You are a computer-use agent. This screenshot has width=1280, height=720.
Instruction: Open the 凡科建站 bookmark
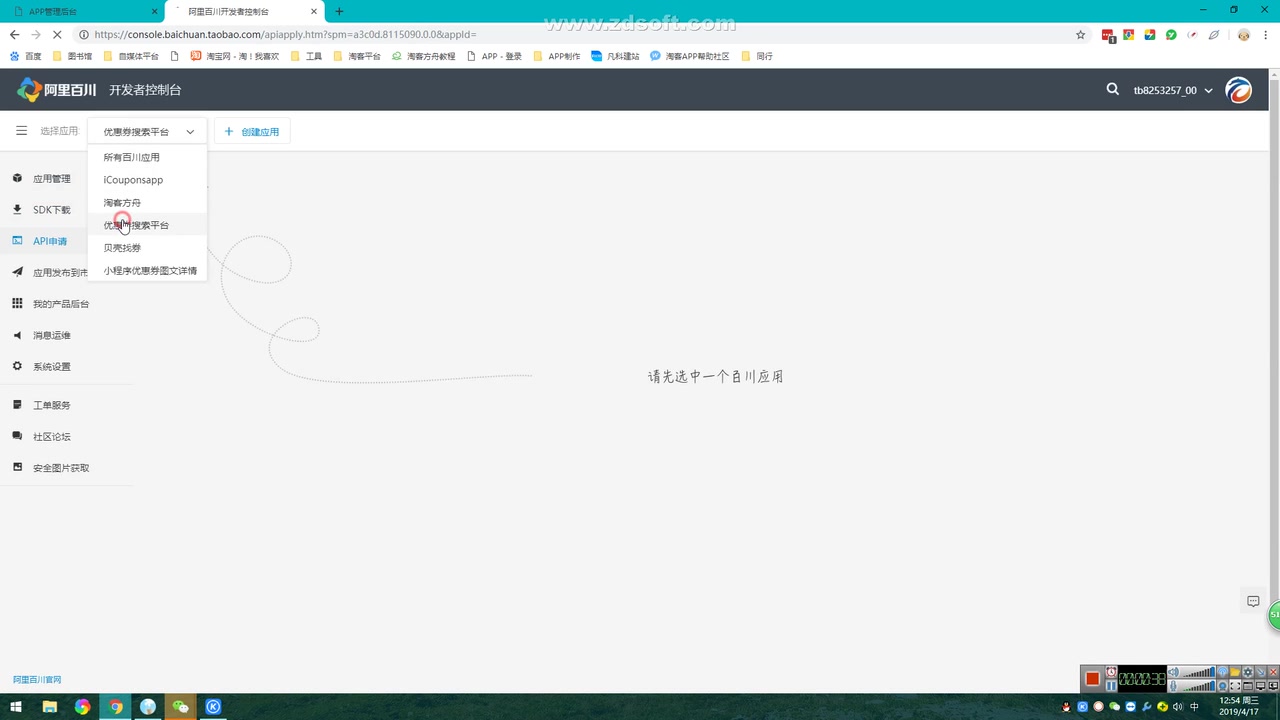615,56
